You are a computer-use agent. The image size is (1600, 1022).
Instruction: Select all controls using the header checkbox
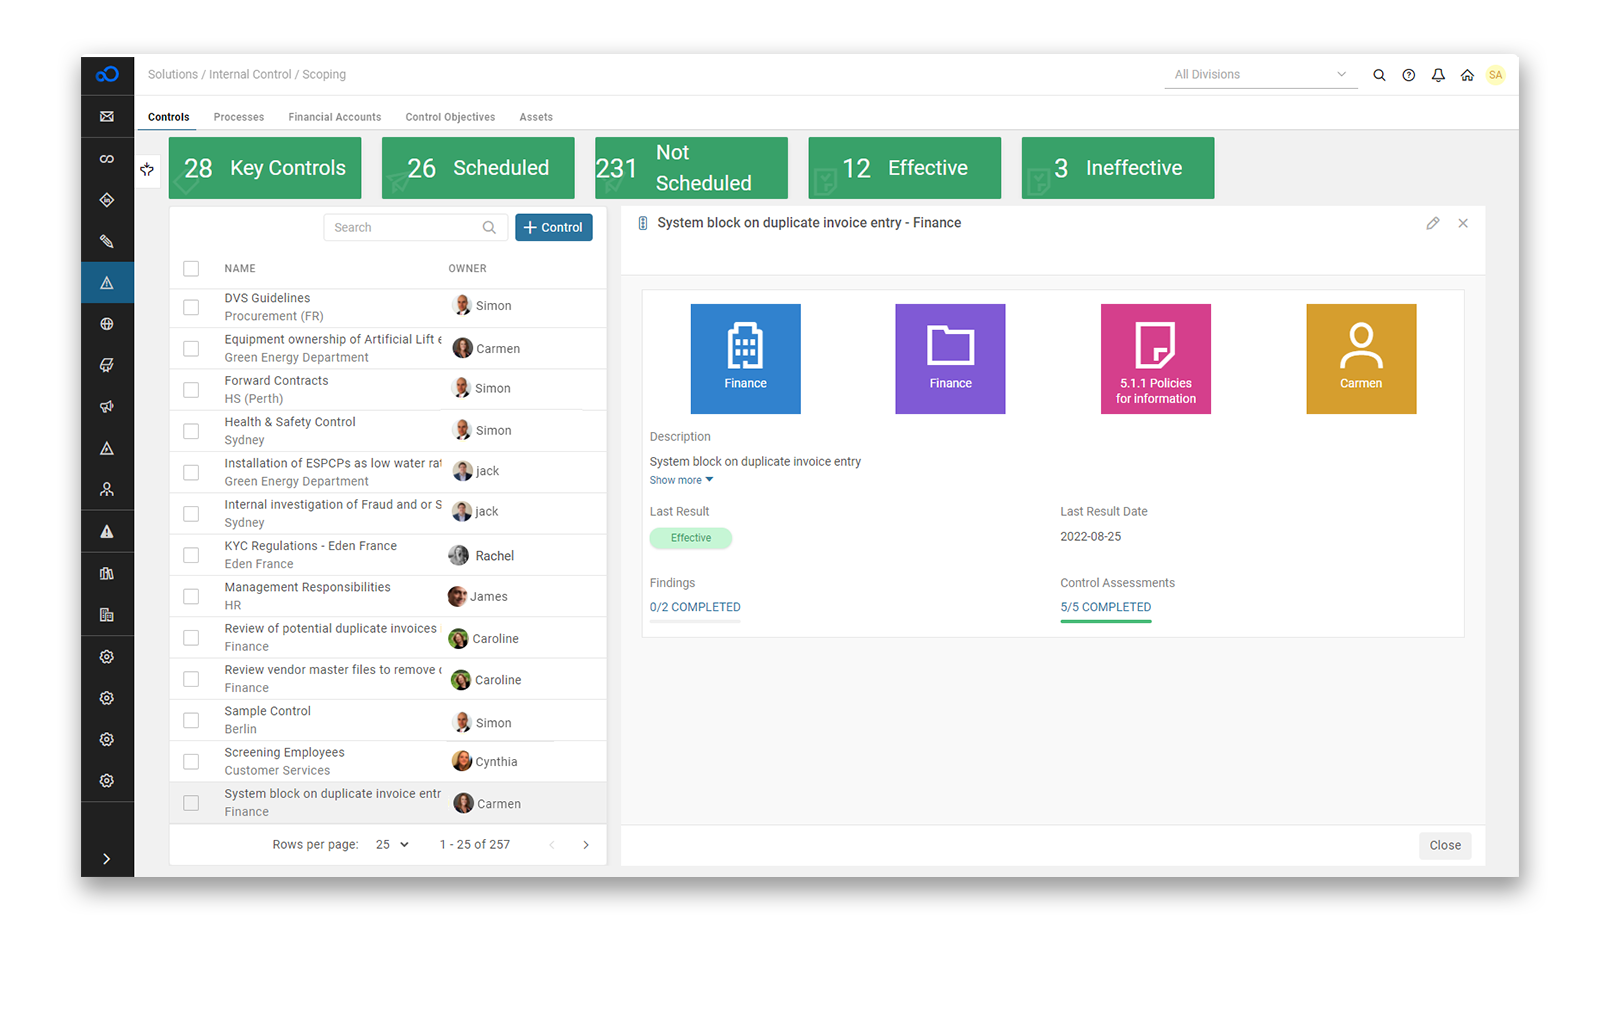(191, 268)
